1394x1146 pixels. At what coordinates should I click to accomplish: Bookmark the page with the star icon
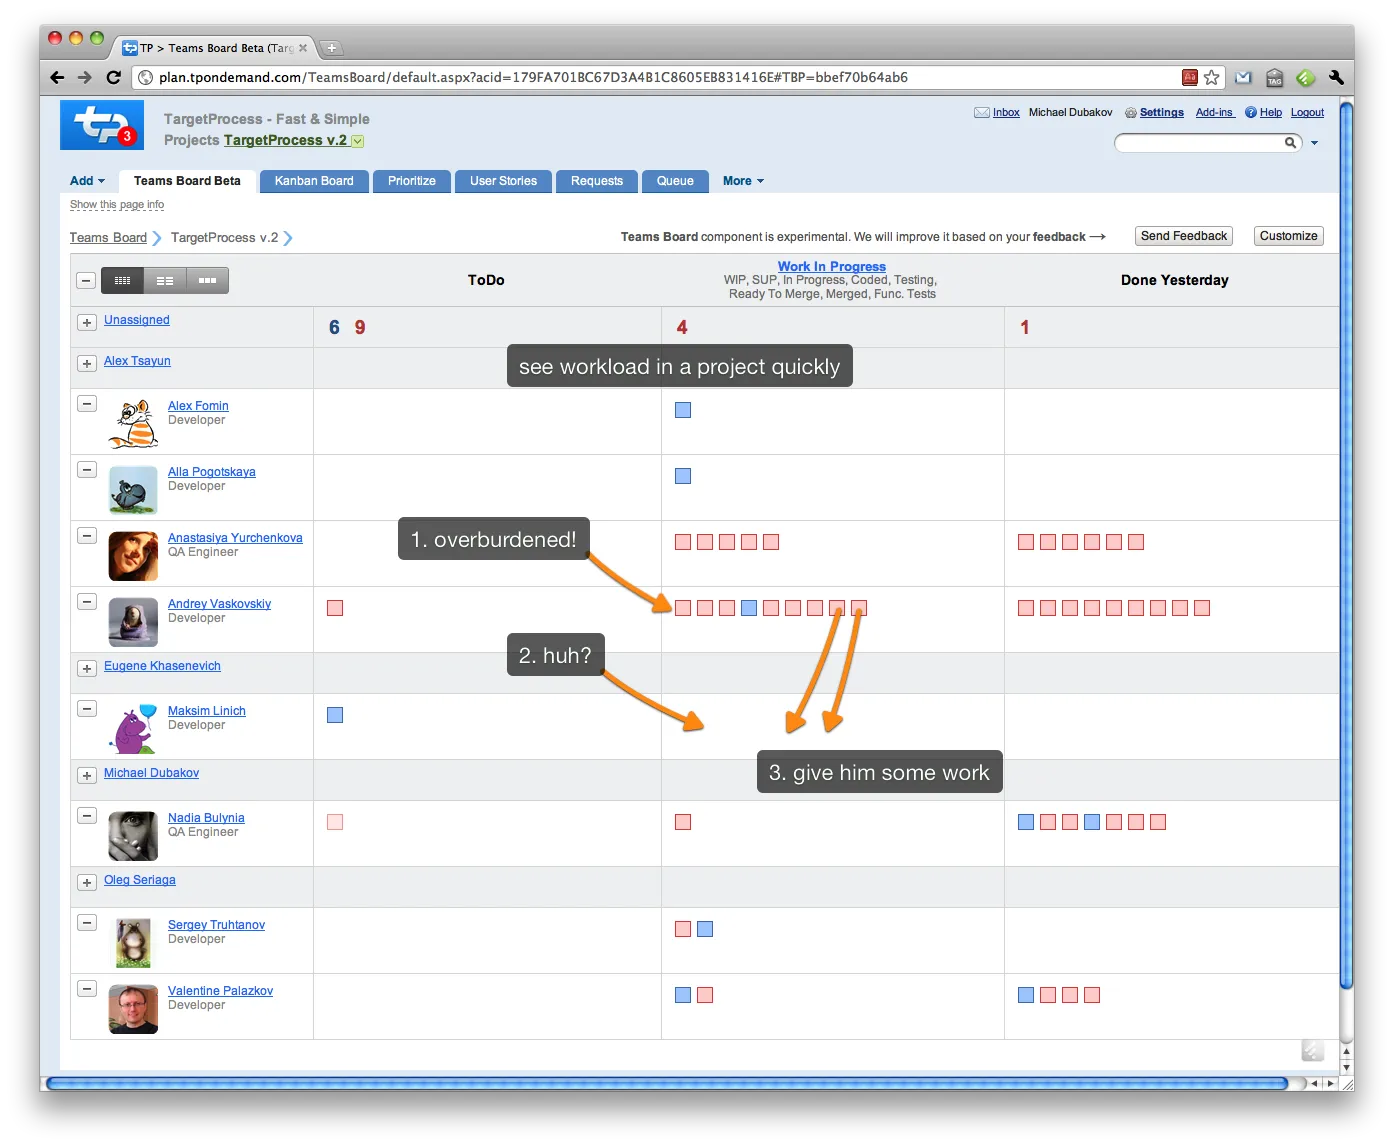[x=1212, y=77]
